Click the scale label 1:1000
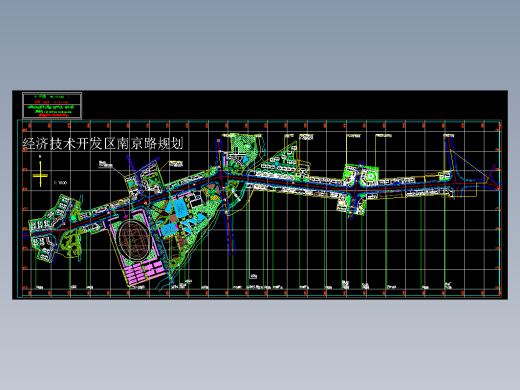 (x=60, y=183)
